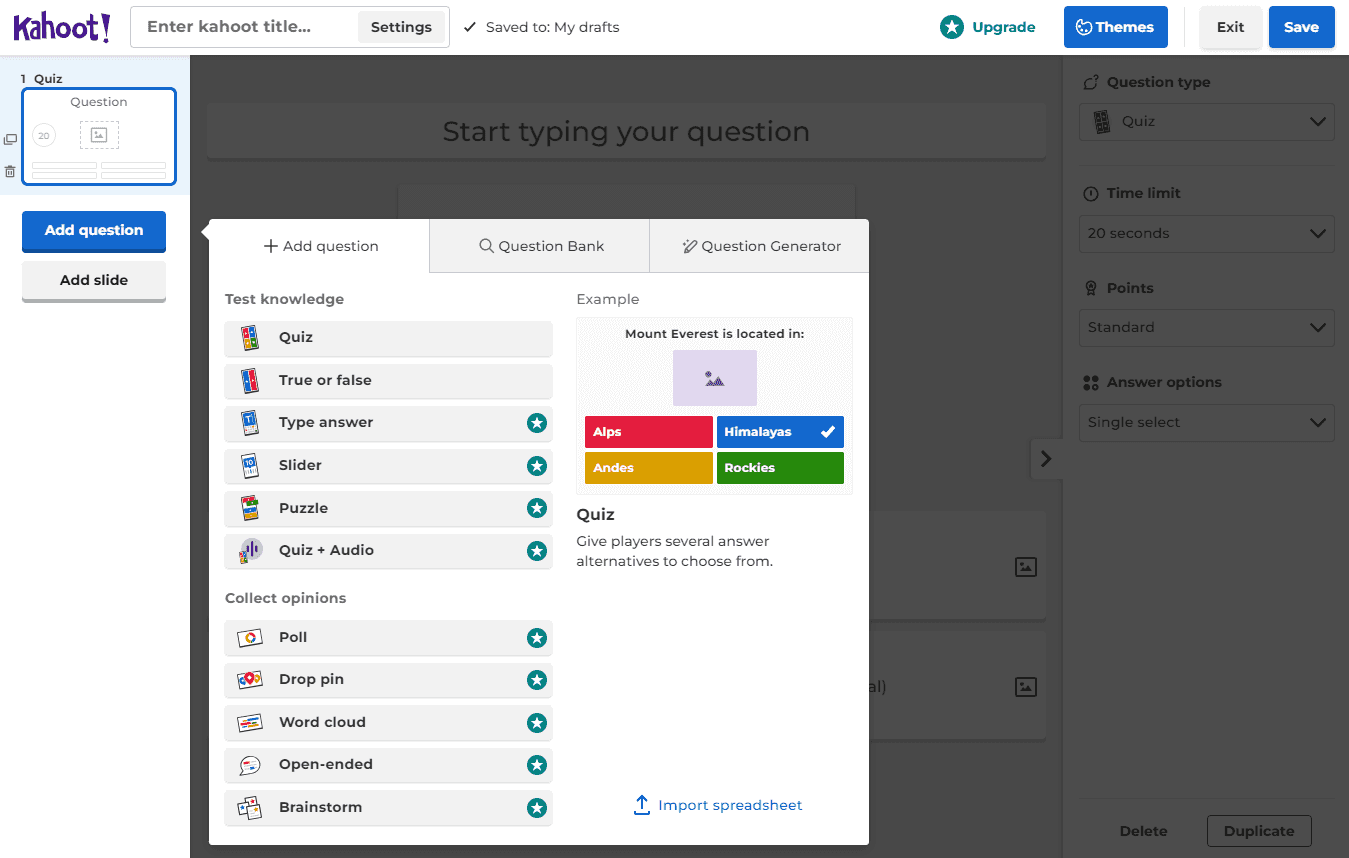Click the yellow Andes answer tile

pyautogui.click(x=649, y=468)
